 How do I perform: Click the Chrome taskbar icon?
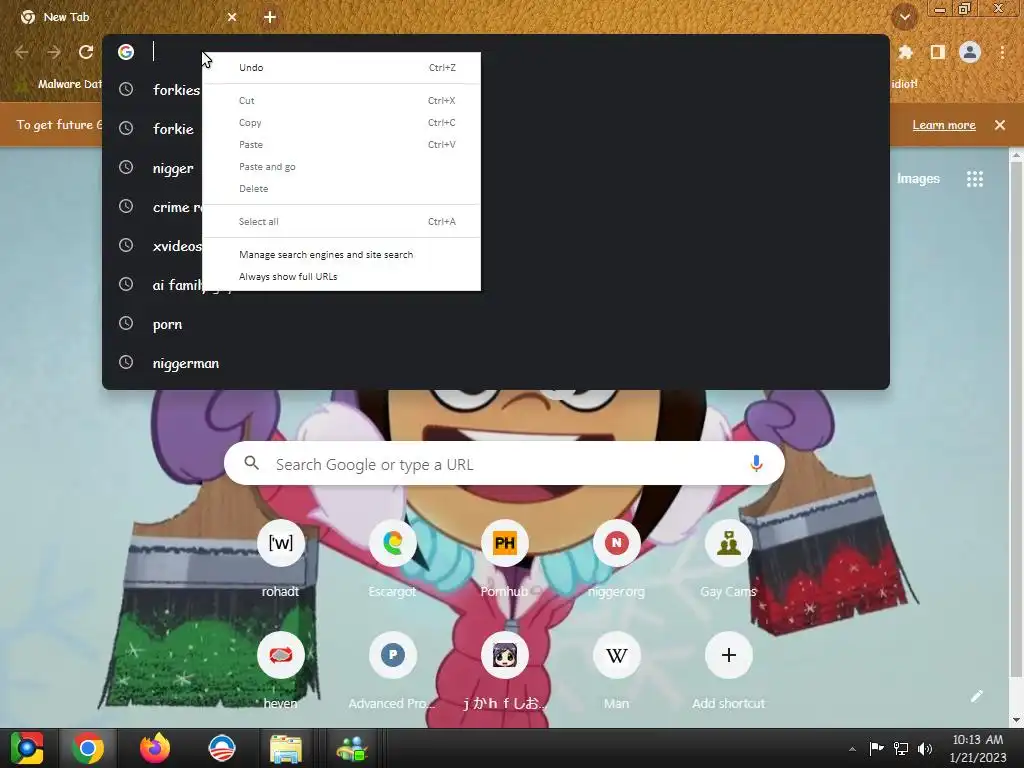point(88,748)
